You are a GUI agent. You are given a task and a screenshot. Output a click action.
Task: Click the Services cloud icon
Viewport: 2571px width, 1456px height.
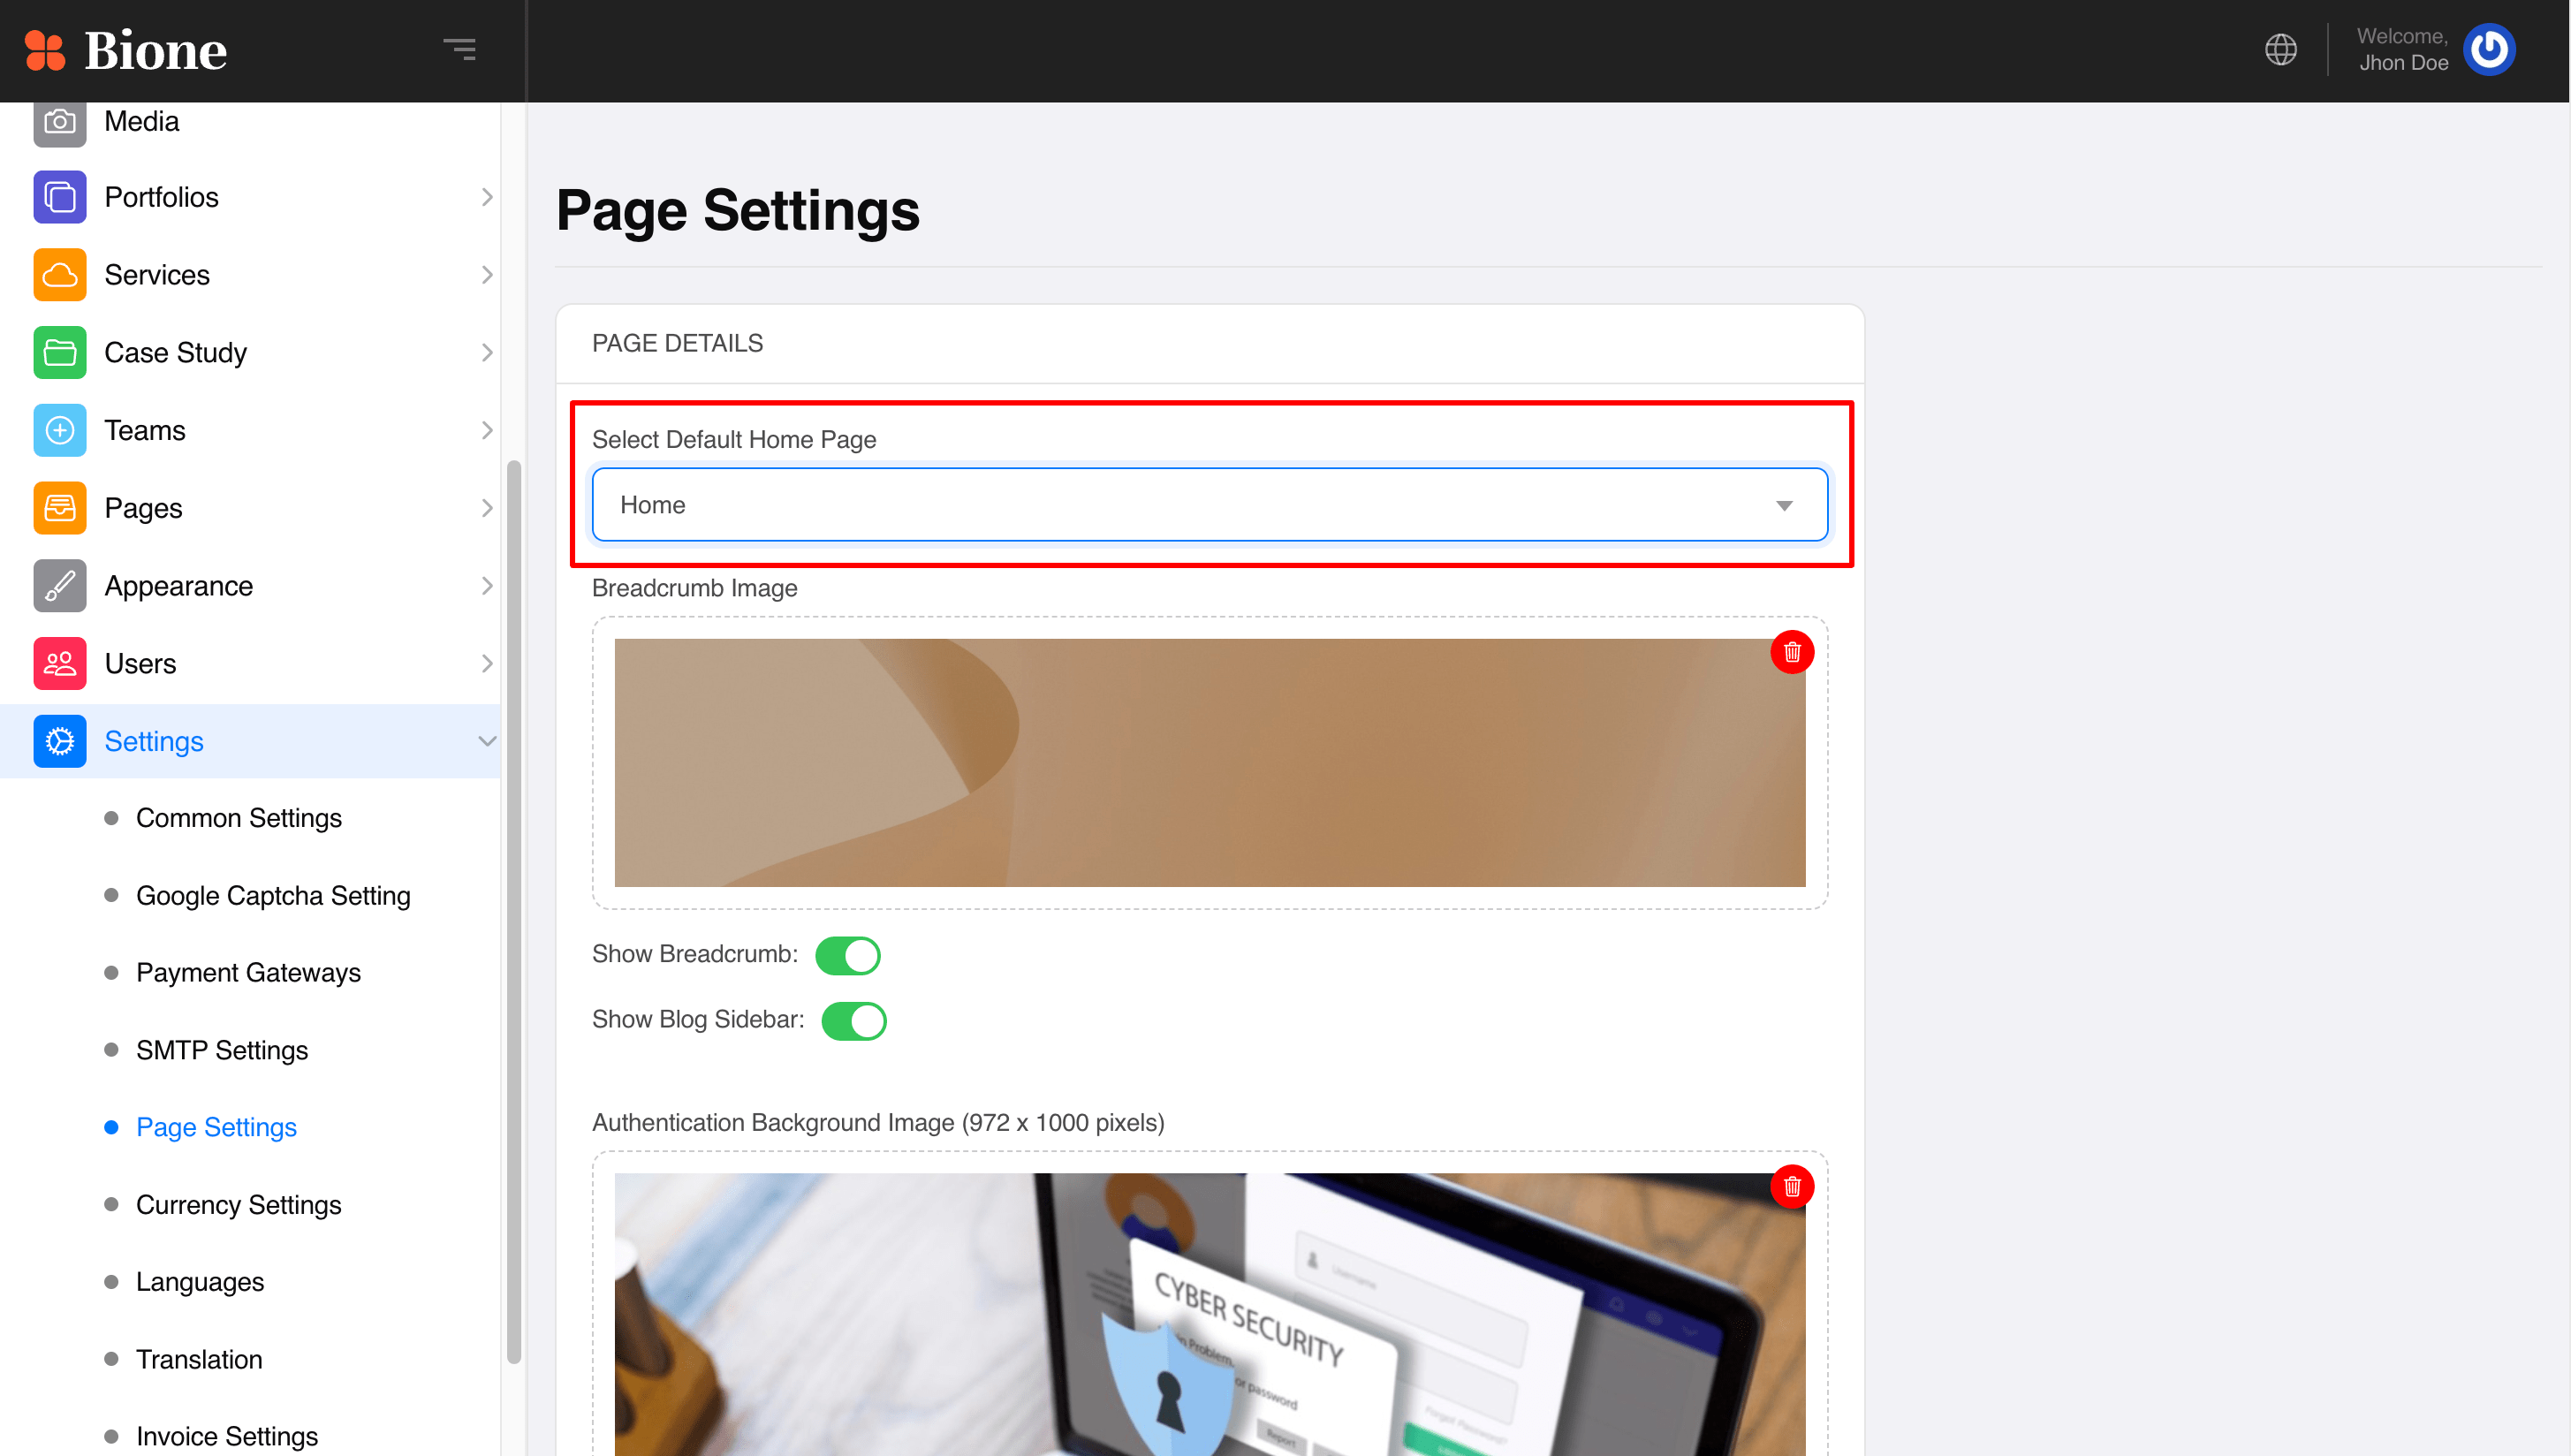tap(59, 275)
